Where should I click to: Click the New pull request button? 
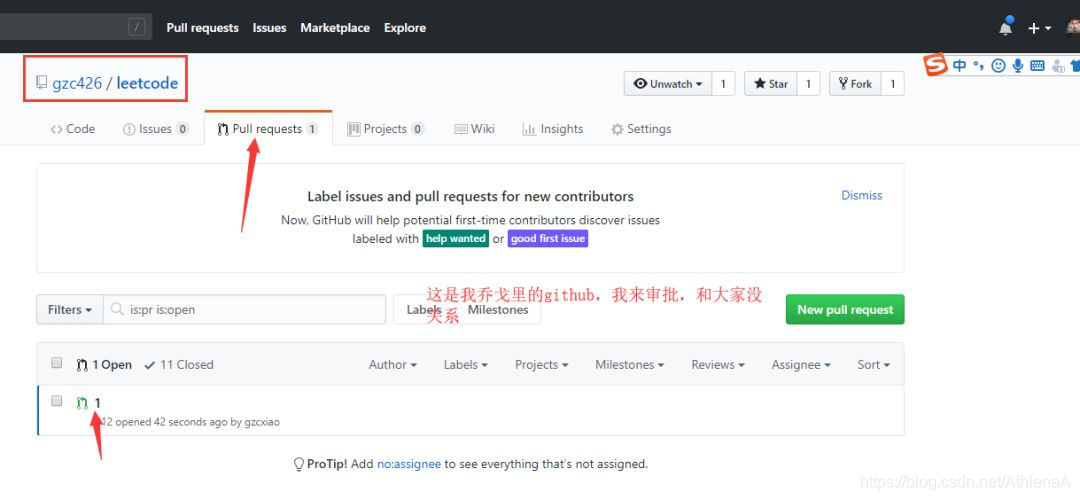pos(845,310)
